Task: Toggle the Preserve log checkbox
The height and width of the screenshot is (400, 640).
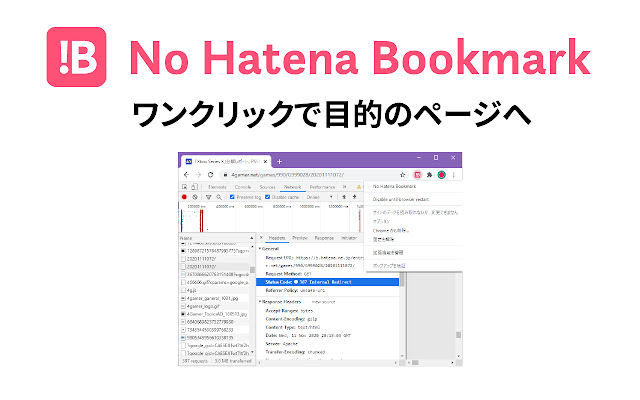Action: coord(232,197)
